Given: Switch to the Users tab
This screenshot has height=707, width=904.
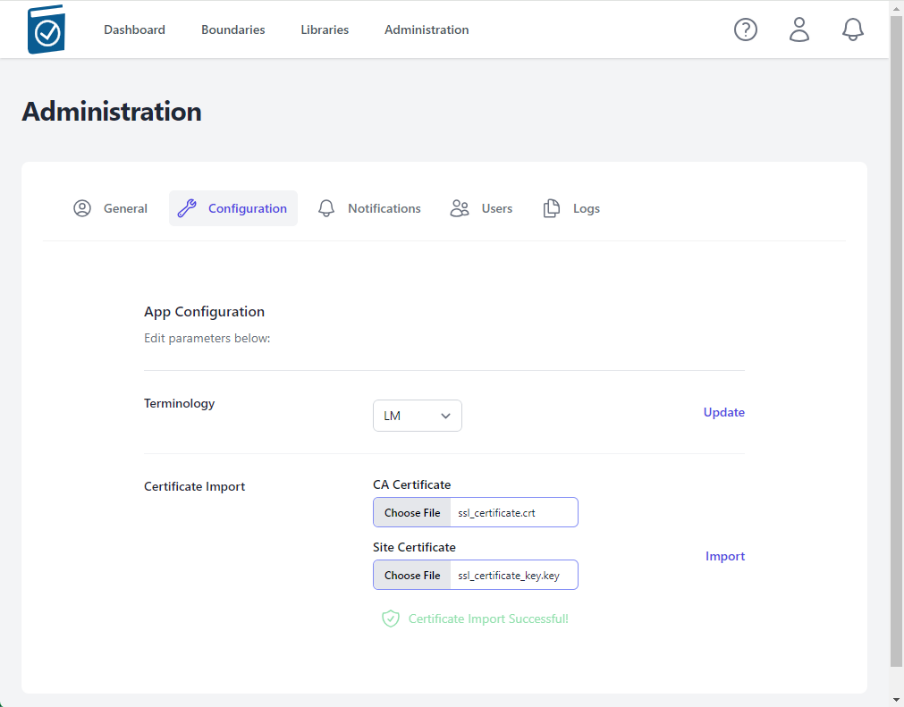Looking at the screenshot, I should 481,208.
